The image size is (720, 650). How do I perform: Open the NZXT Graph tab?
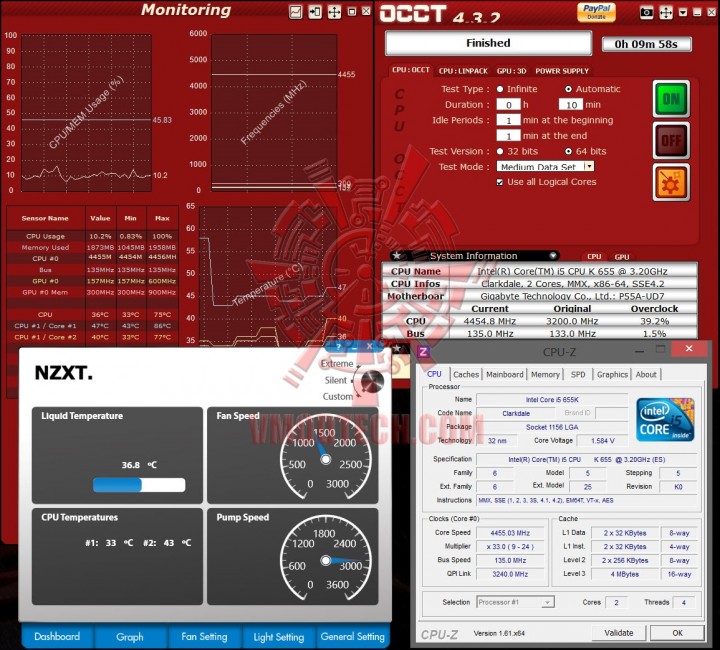pyautogui.click(x=129, y=637)
